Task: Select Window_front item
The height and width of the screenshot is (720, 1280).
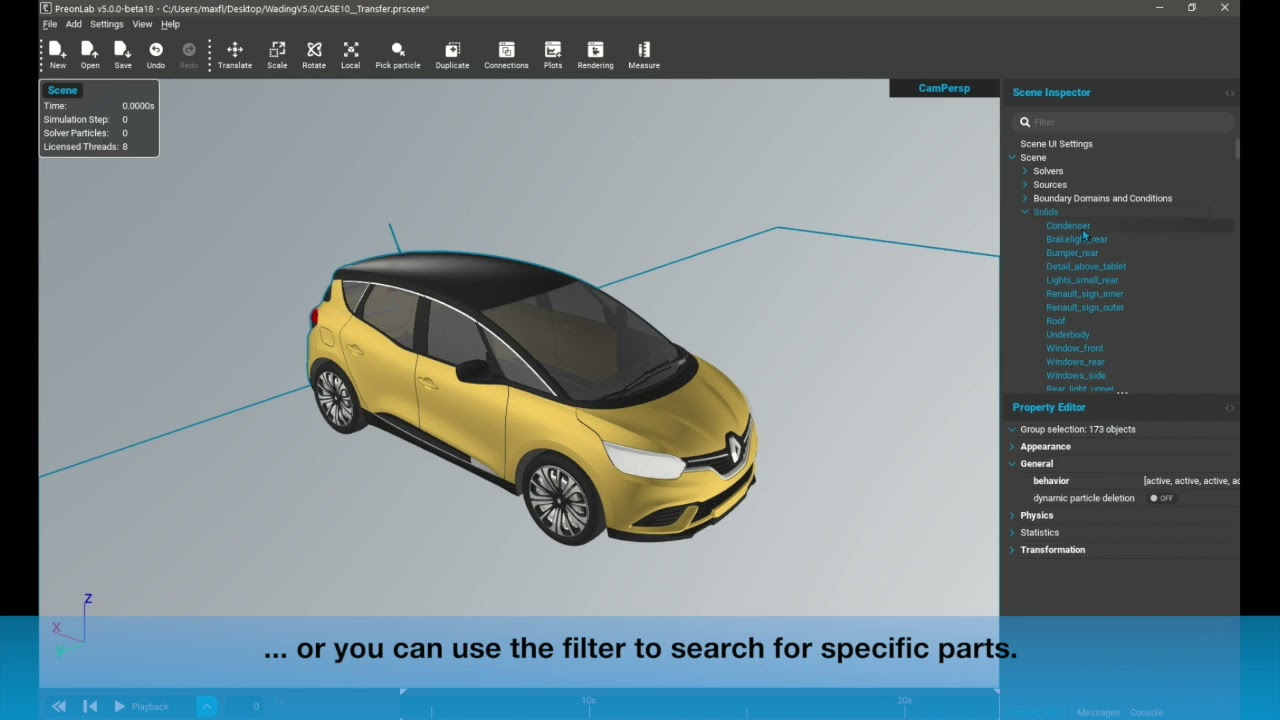Action: coord(1075,348)
